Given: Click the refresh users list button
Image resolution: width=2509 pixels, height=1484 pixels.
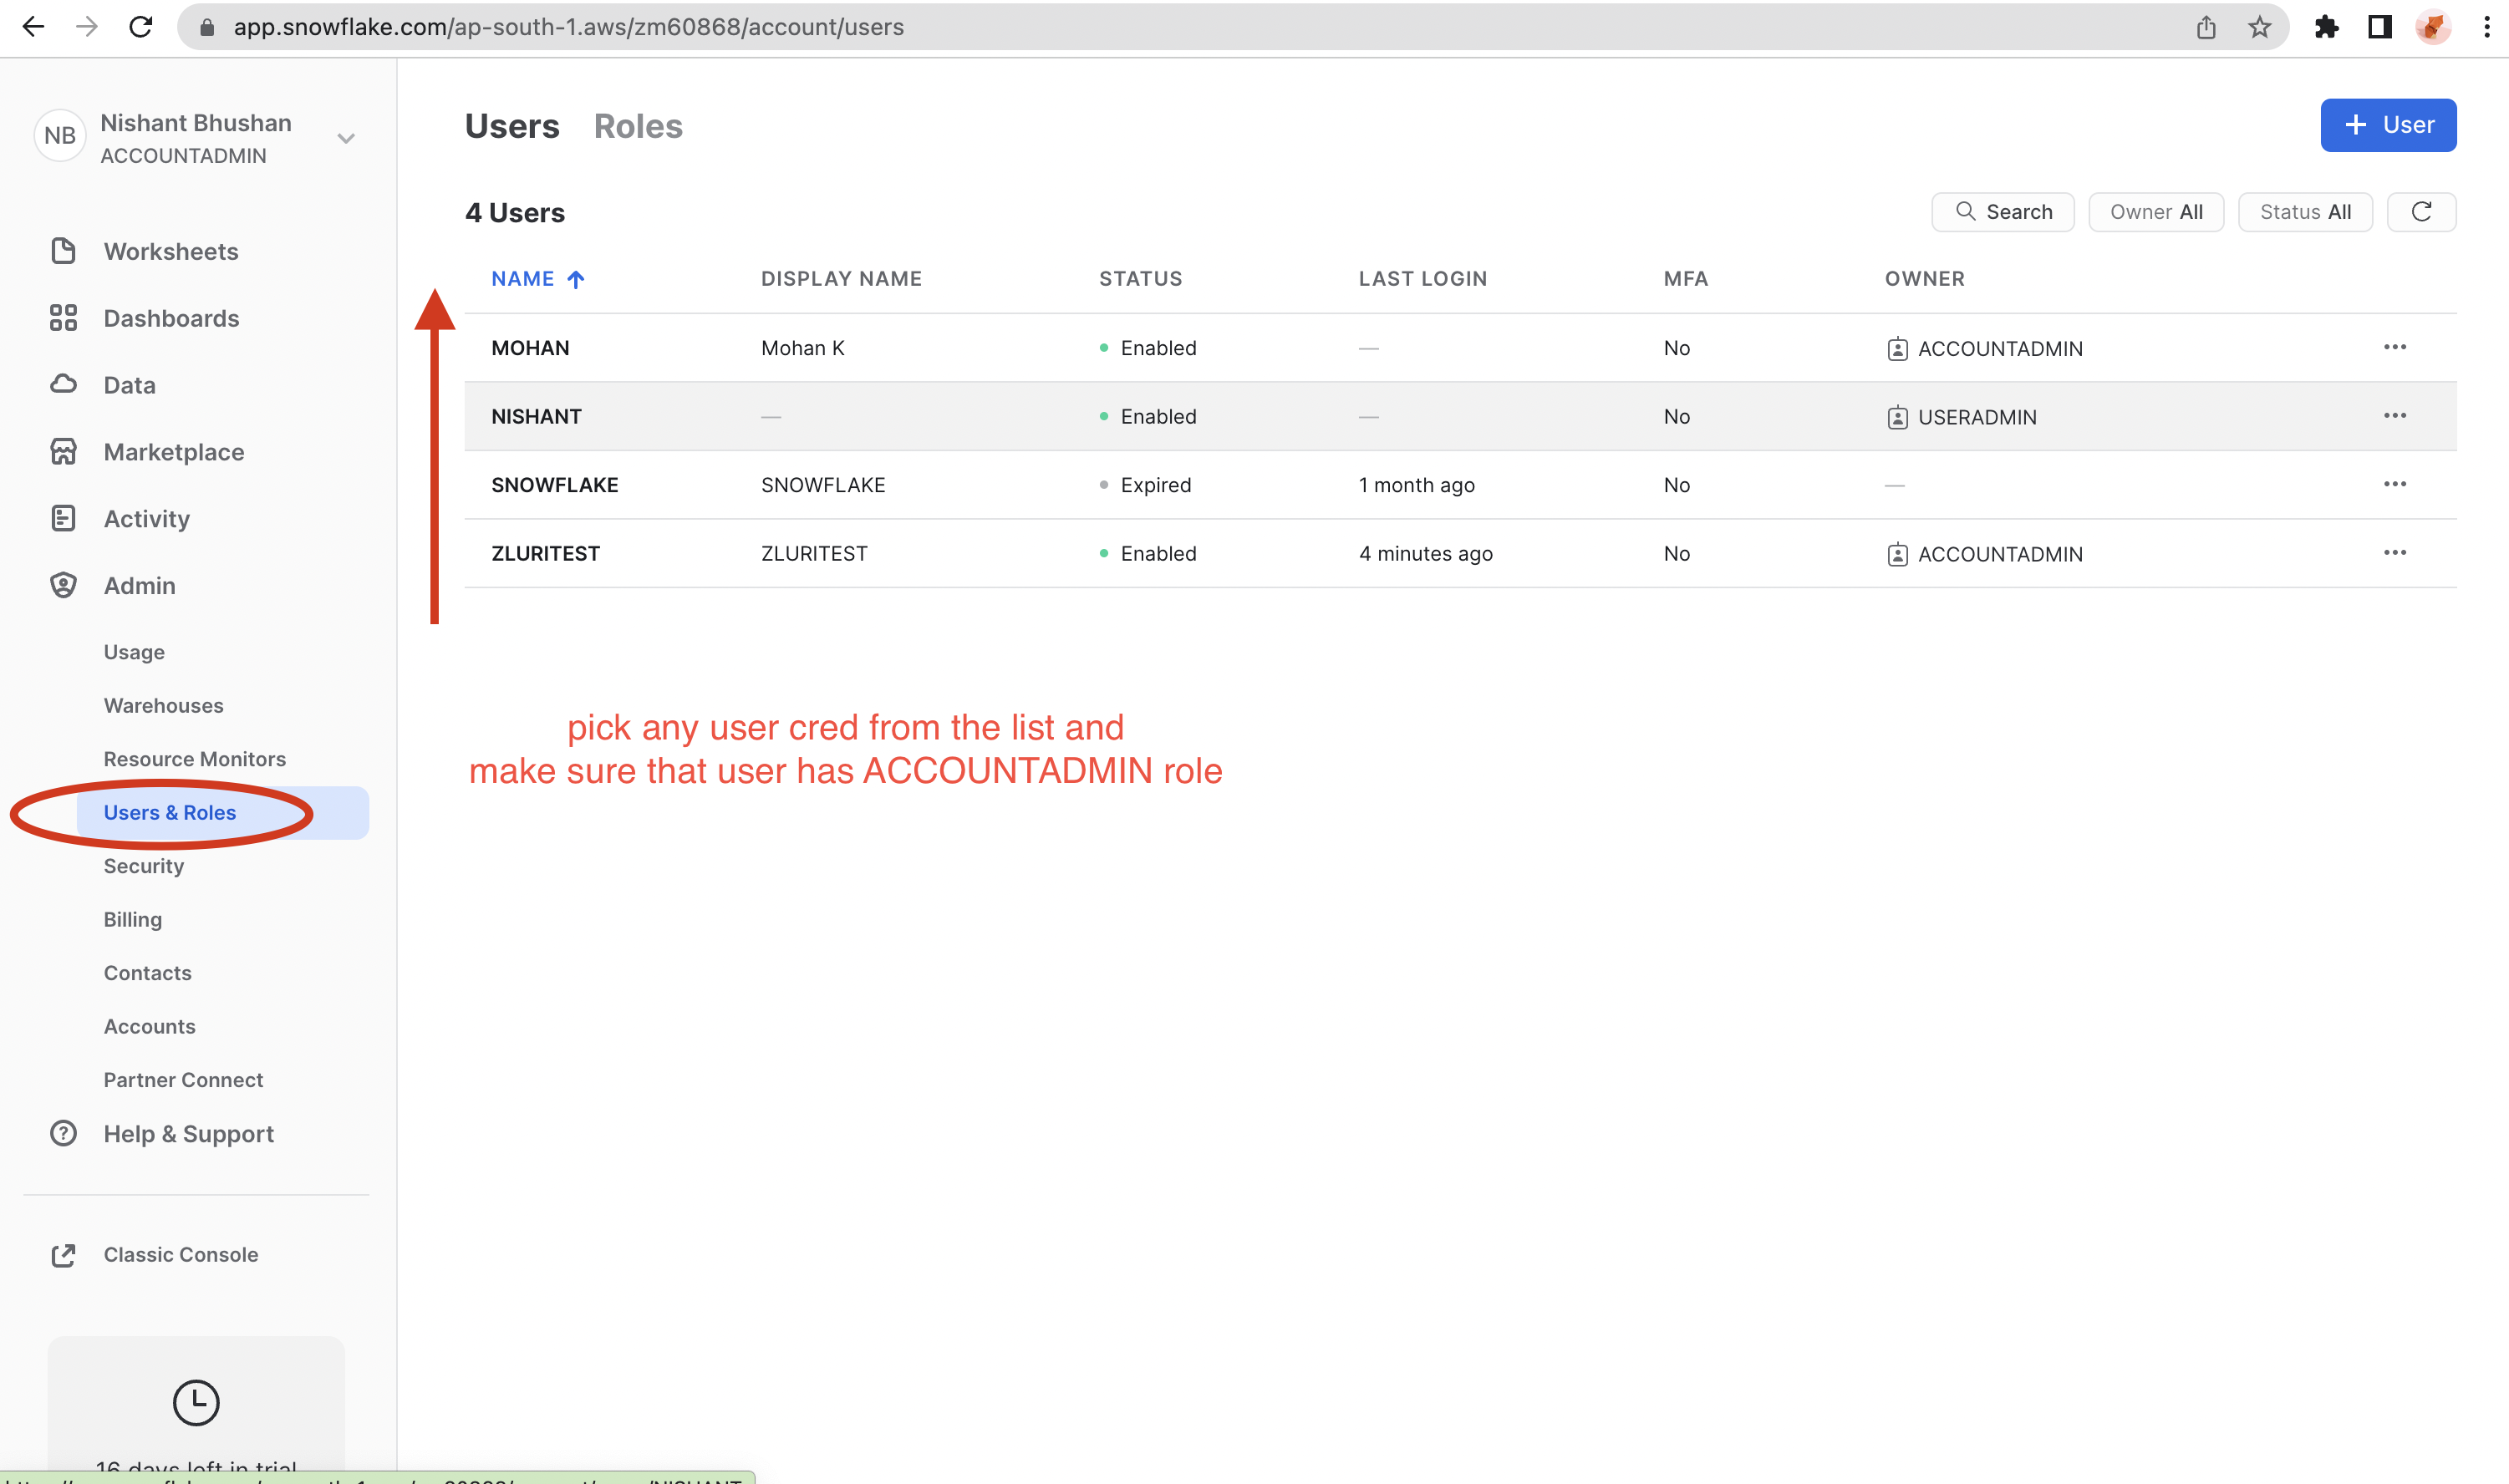Looking at the screenshot, I should (x=2421, y=212).
